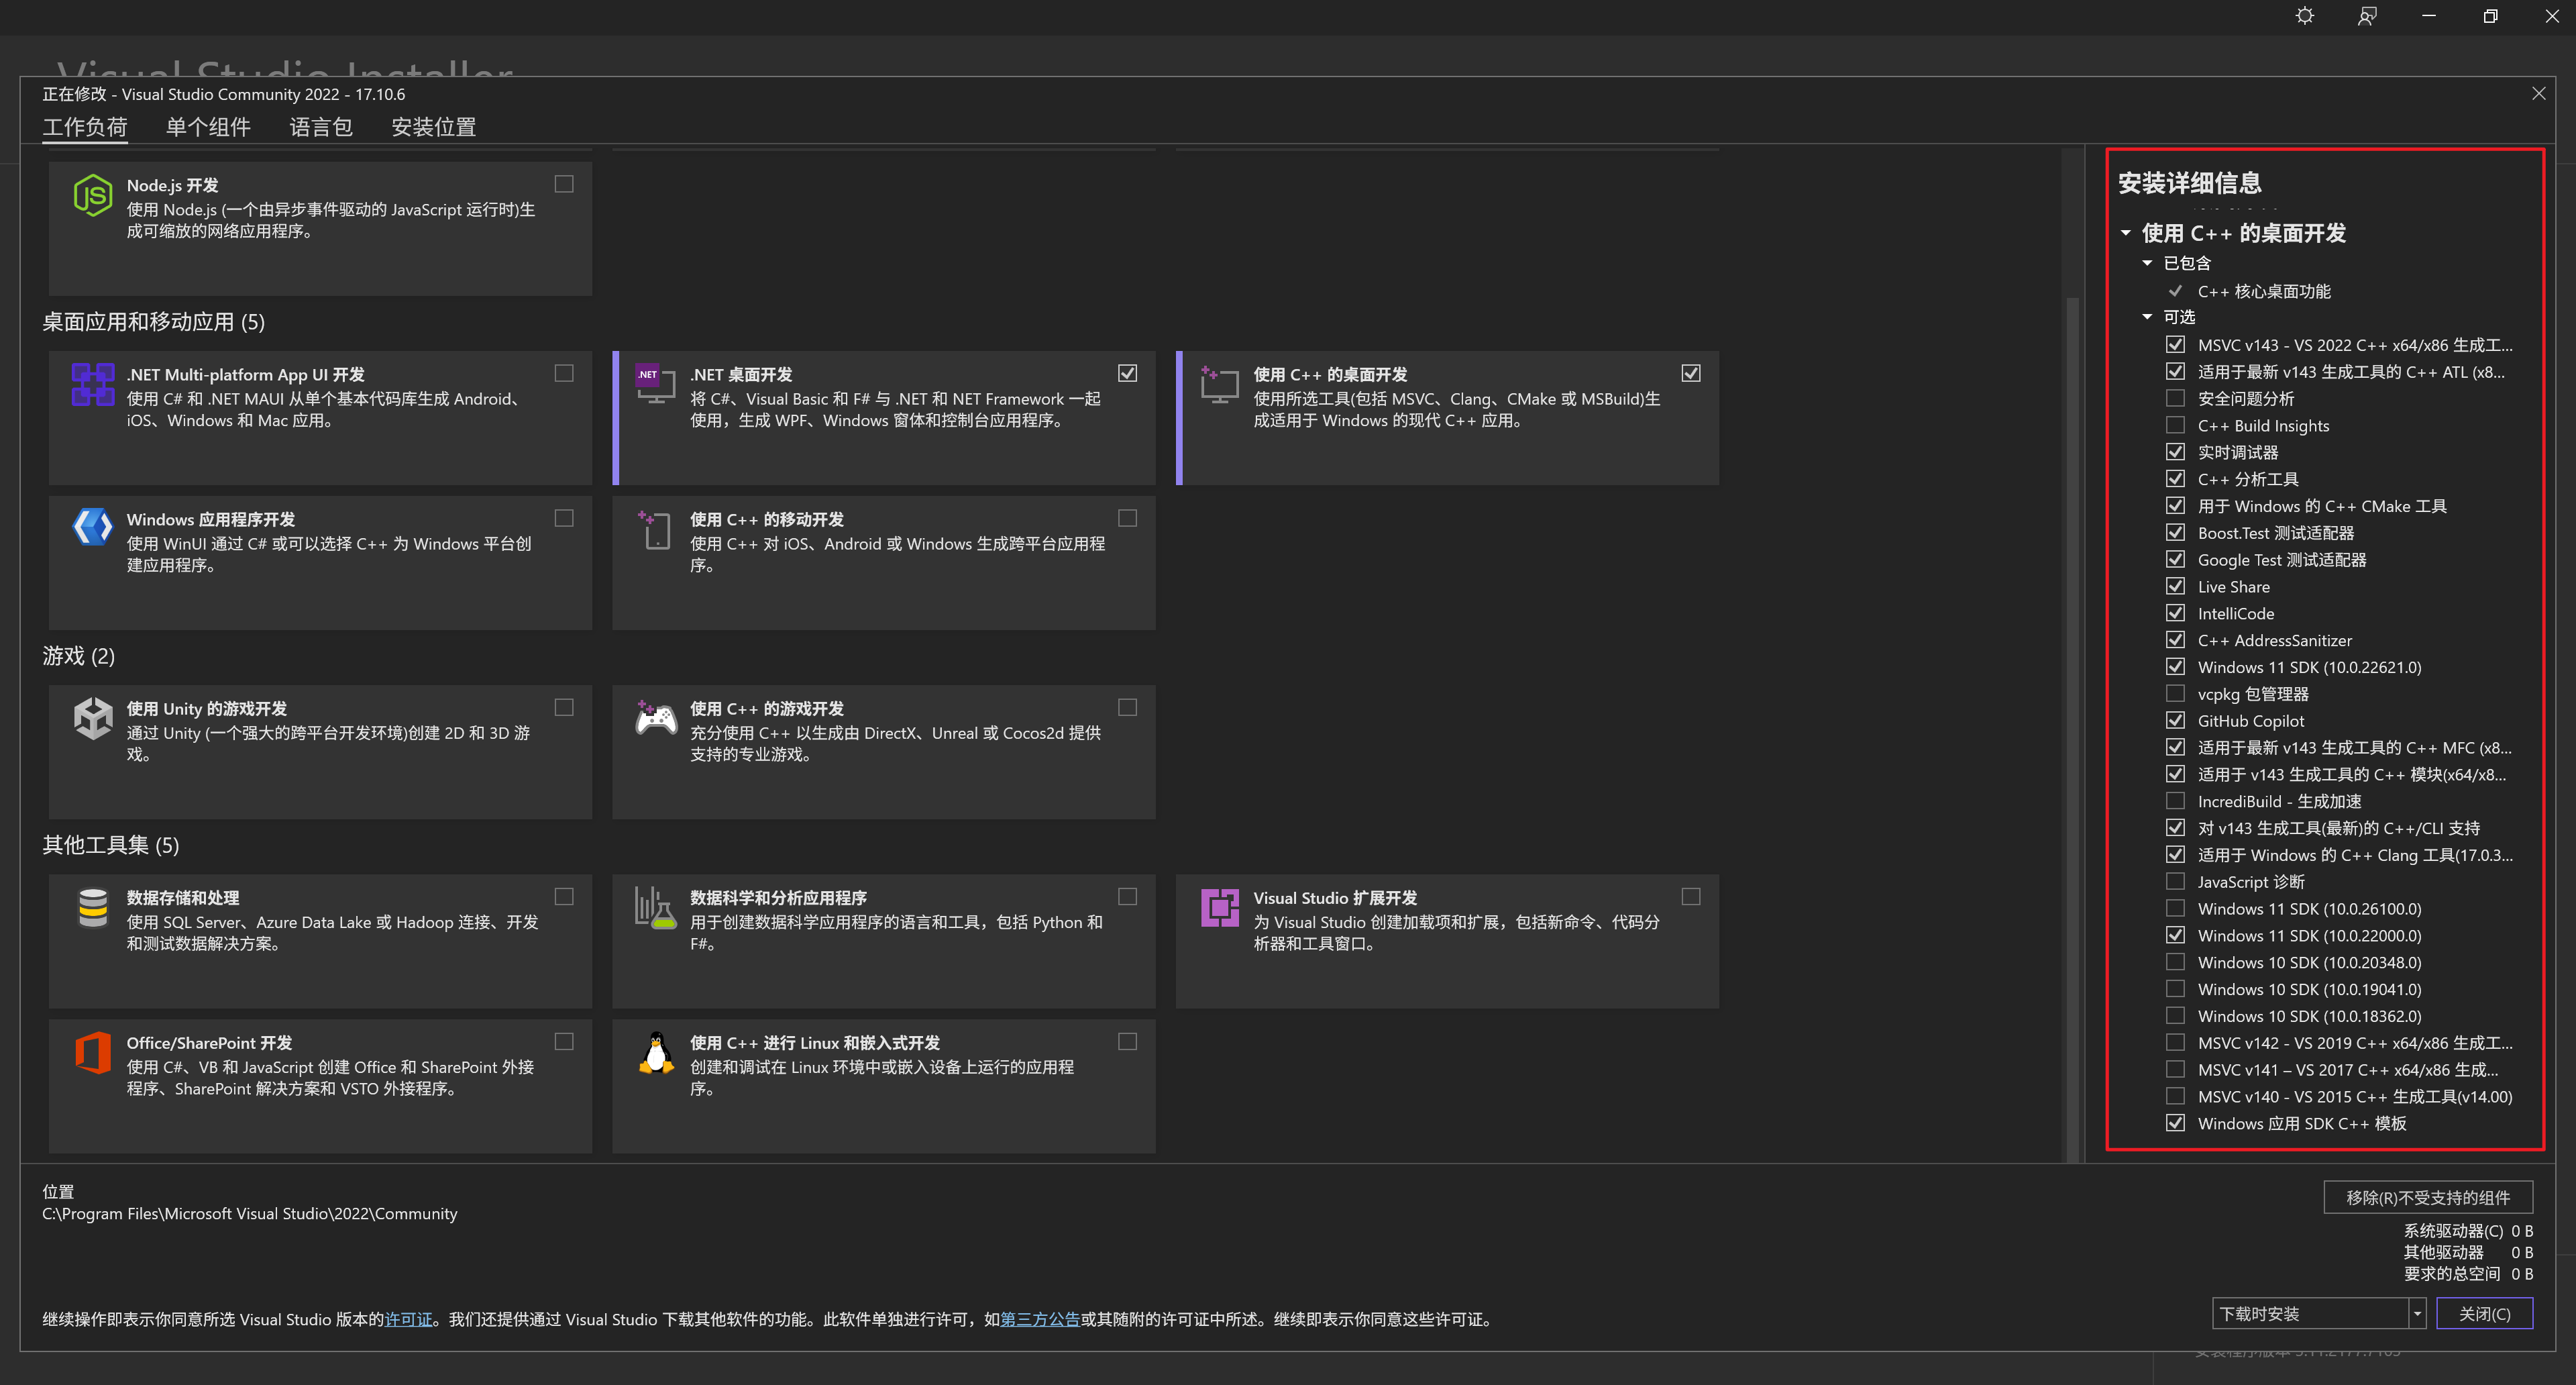This screenshot has height=1385, width=2576.
Task: Click the IntelliCode component label
Action: (x=2236, y=613)
